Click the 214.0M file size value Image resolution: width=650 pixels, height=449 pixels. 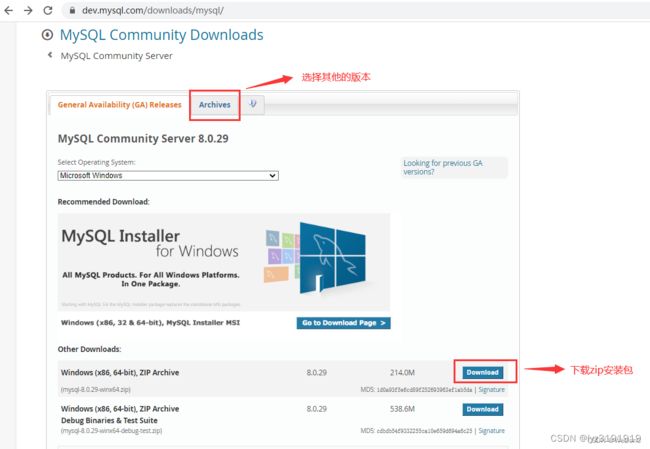[x=402, y=372]
